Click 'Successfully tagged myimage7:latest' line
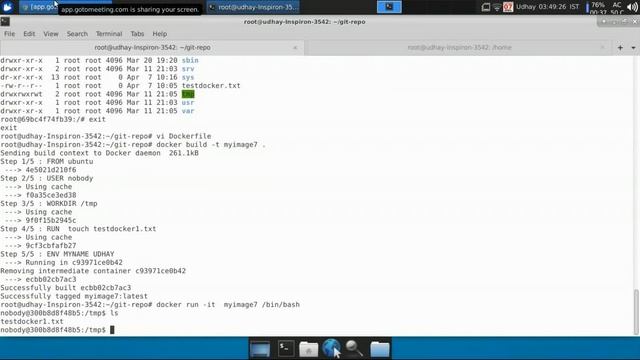The width and height of the screenshot is (640, 360). tap(74, 296)
